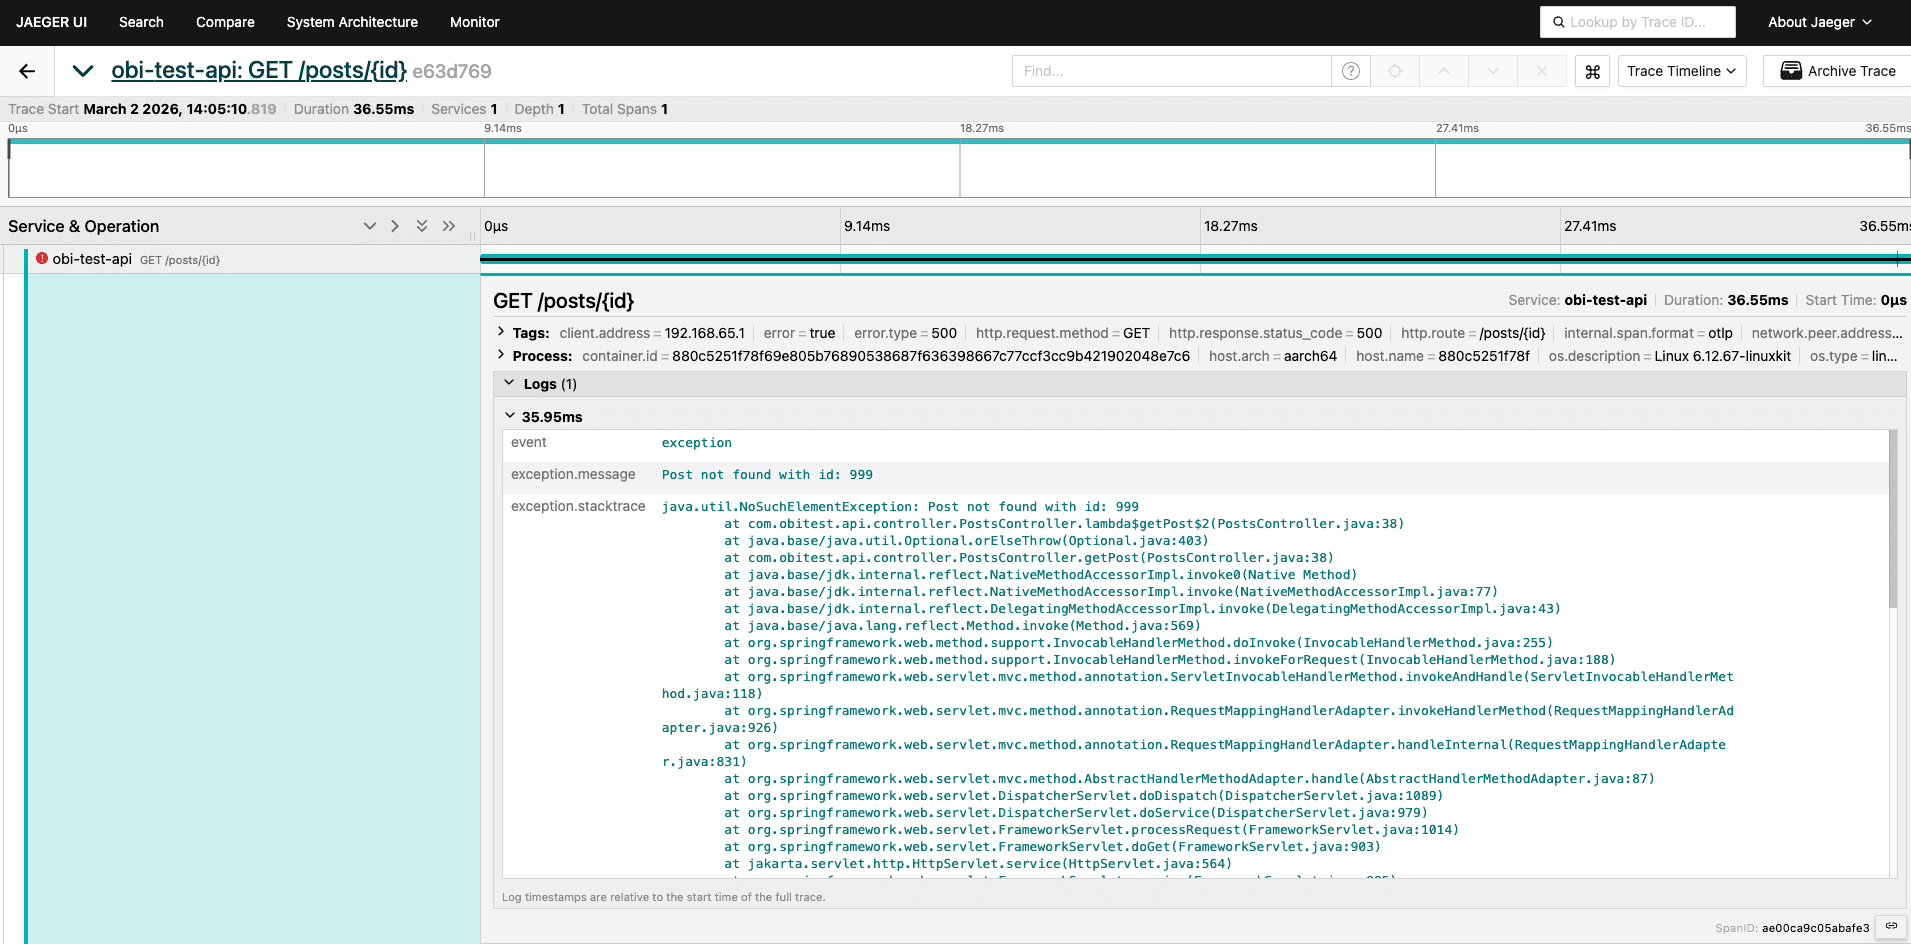Open the Monitor page

tap(475, 22)
